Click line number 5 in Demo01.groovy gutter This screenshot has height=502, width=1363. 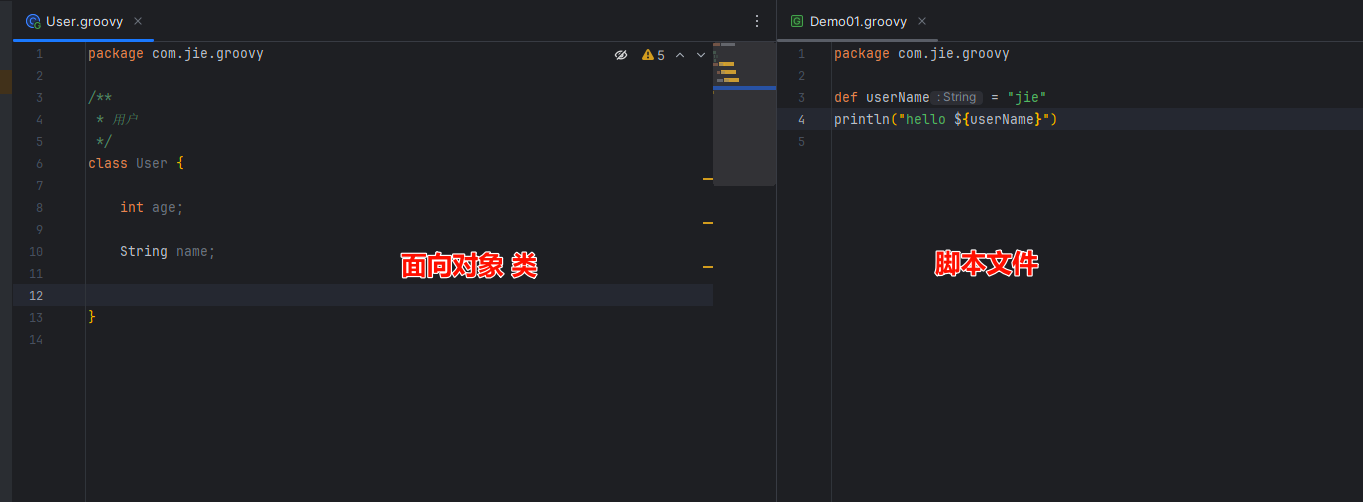pyautogui.click(x=801, y=141)
